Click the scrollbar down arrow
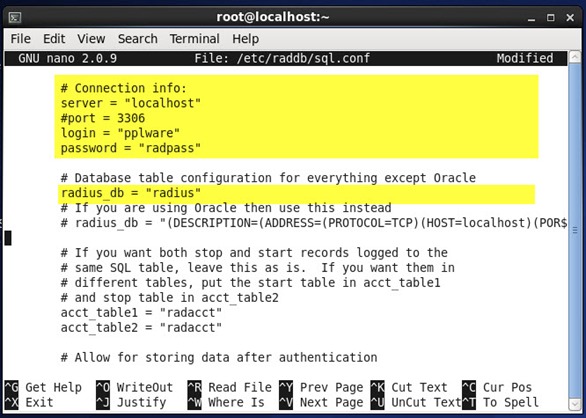The height and width of the screenshot is (418, 586). (x=574, y=404)
